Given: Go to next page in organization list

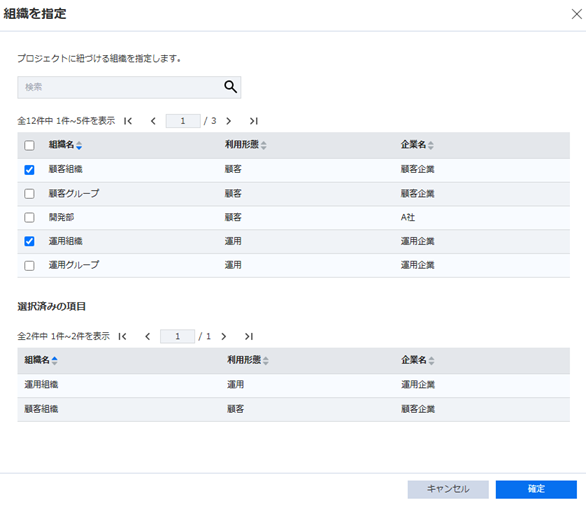Looking at the screenshot, I should [x=229, y=121].
